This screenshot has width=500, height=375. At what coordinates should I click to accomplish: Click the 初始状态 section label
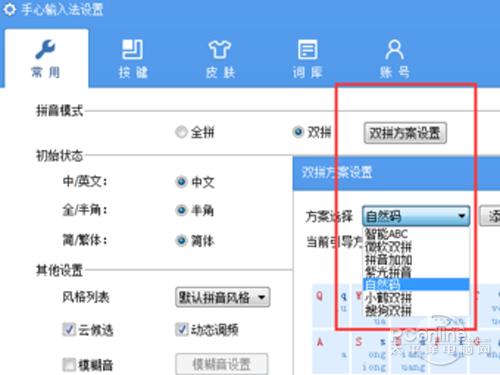click(x=59, y=155)
